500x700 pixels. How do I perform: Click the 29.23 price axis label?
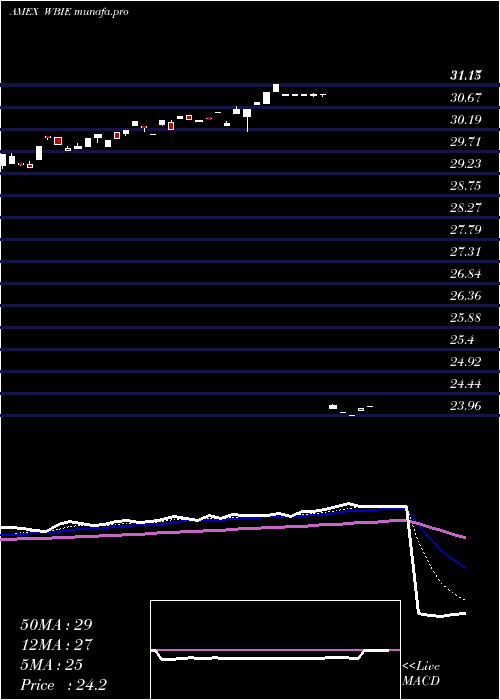click(466, 164)
